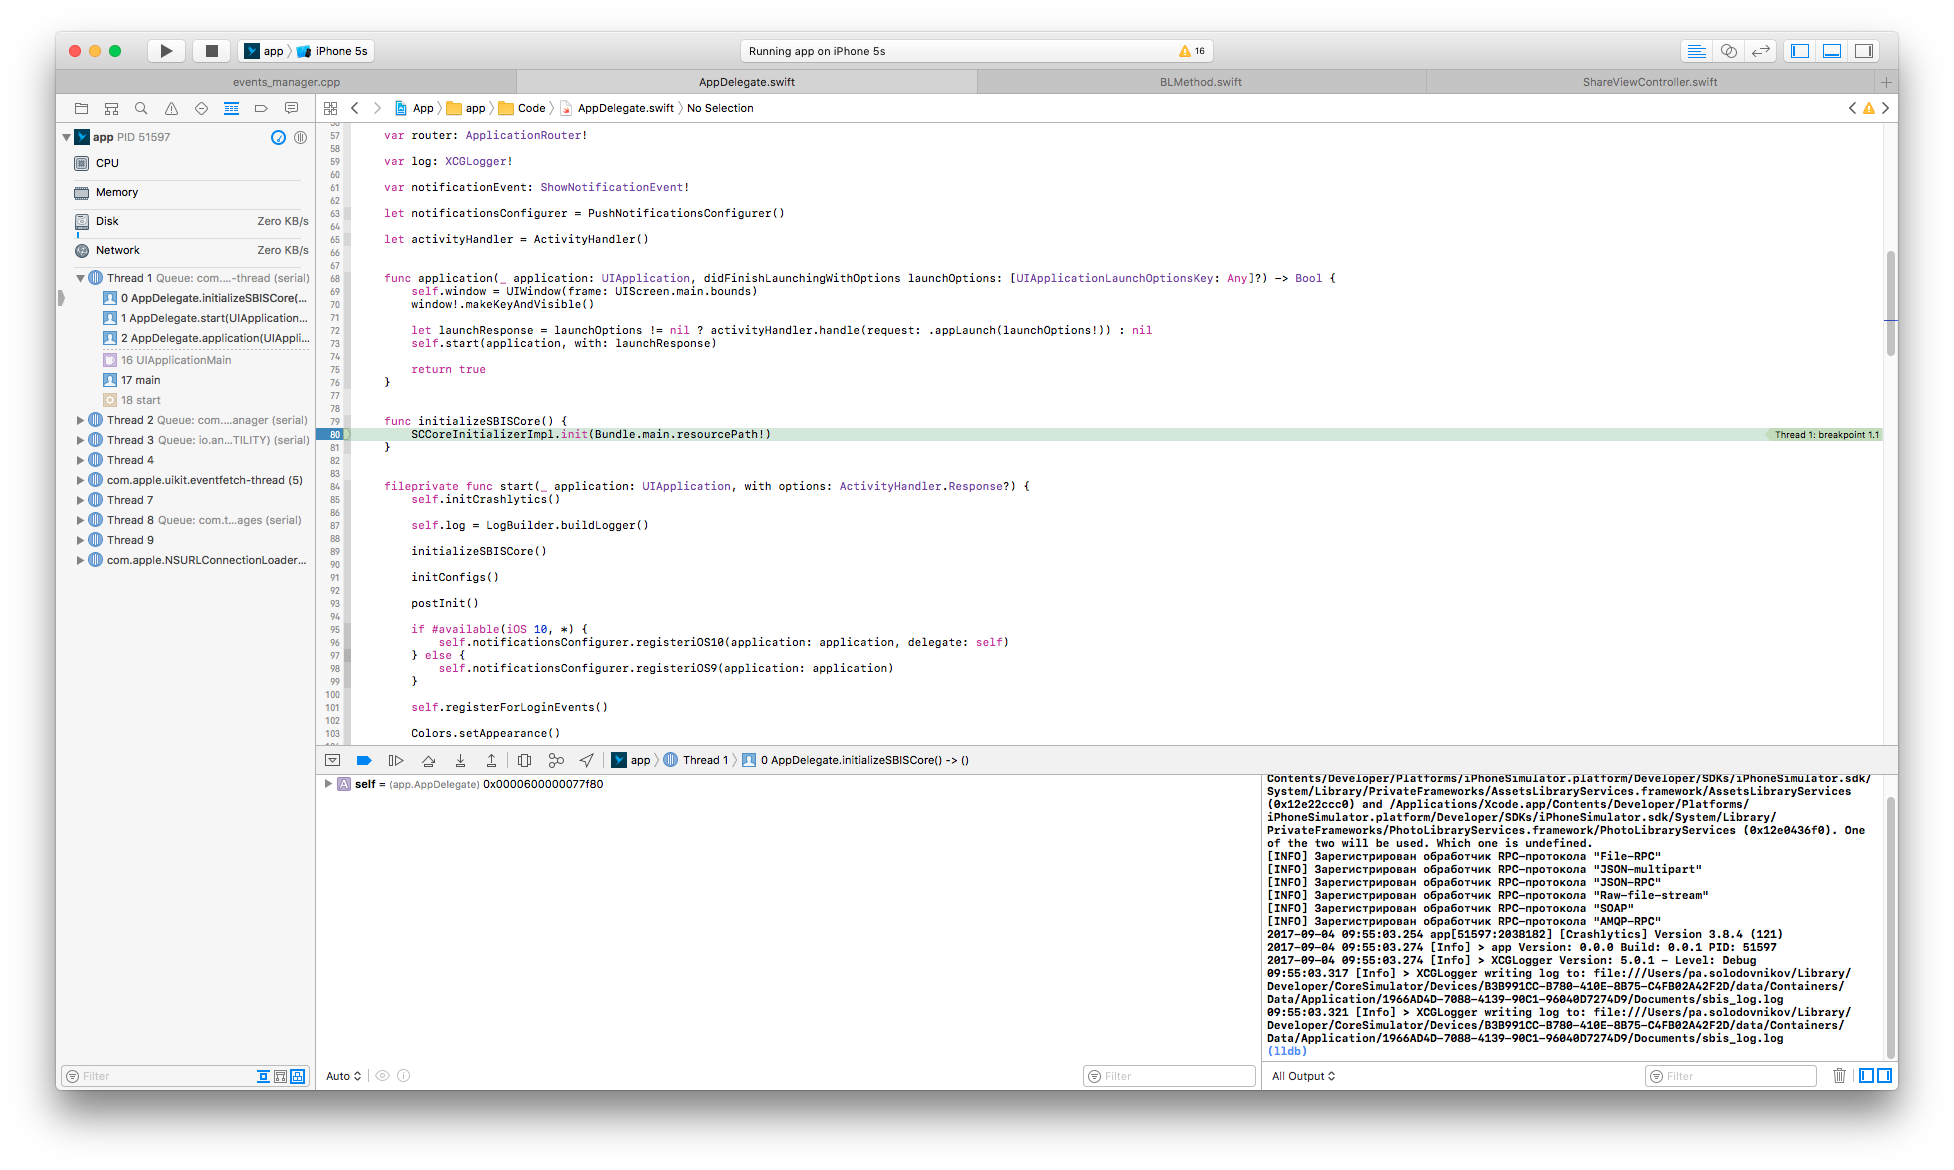Screen dimensions: 1954x1170
Task: Toggle the debug area visibility
Action: (x=1831, y=50)
